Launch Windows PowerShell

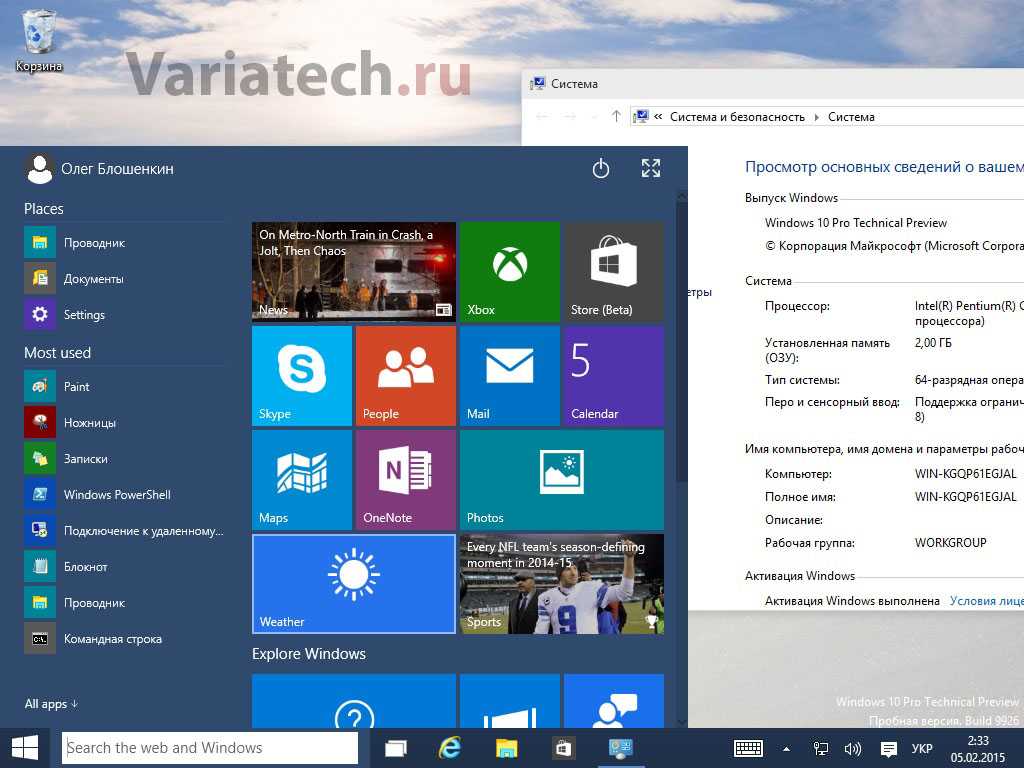click(124, 494)
